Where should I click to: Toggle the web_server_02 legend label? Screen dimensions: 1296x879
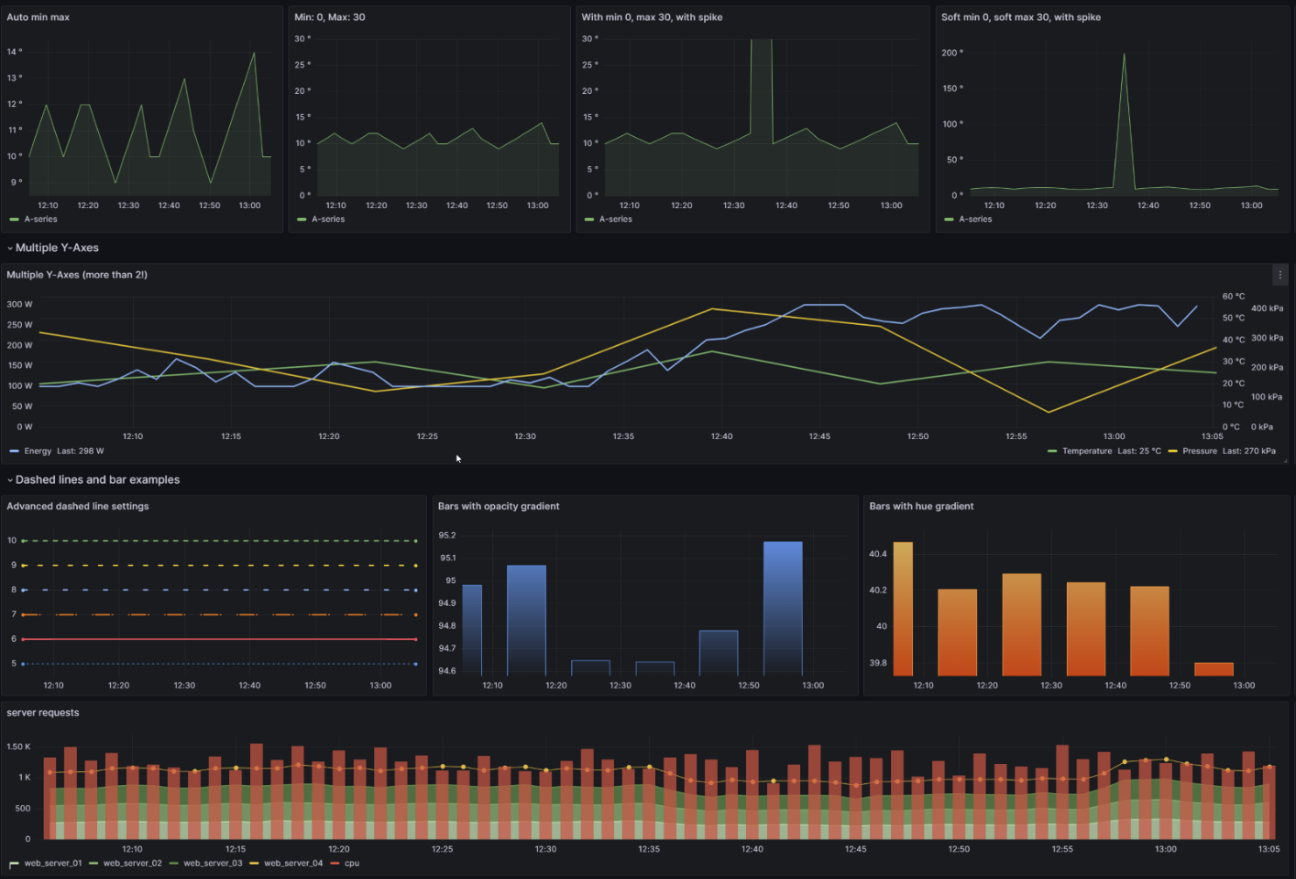click(133, 862)
